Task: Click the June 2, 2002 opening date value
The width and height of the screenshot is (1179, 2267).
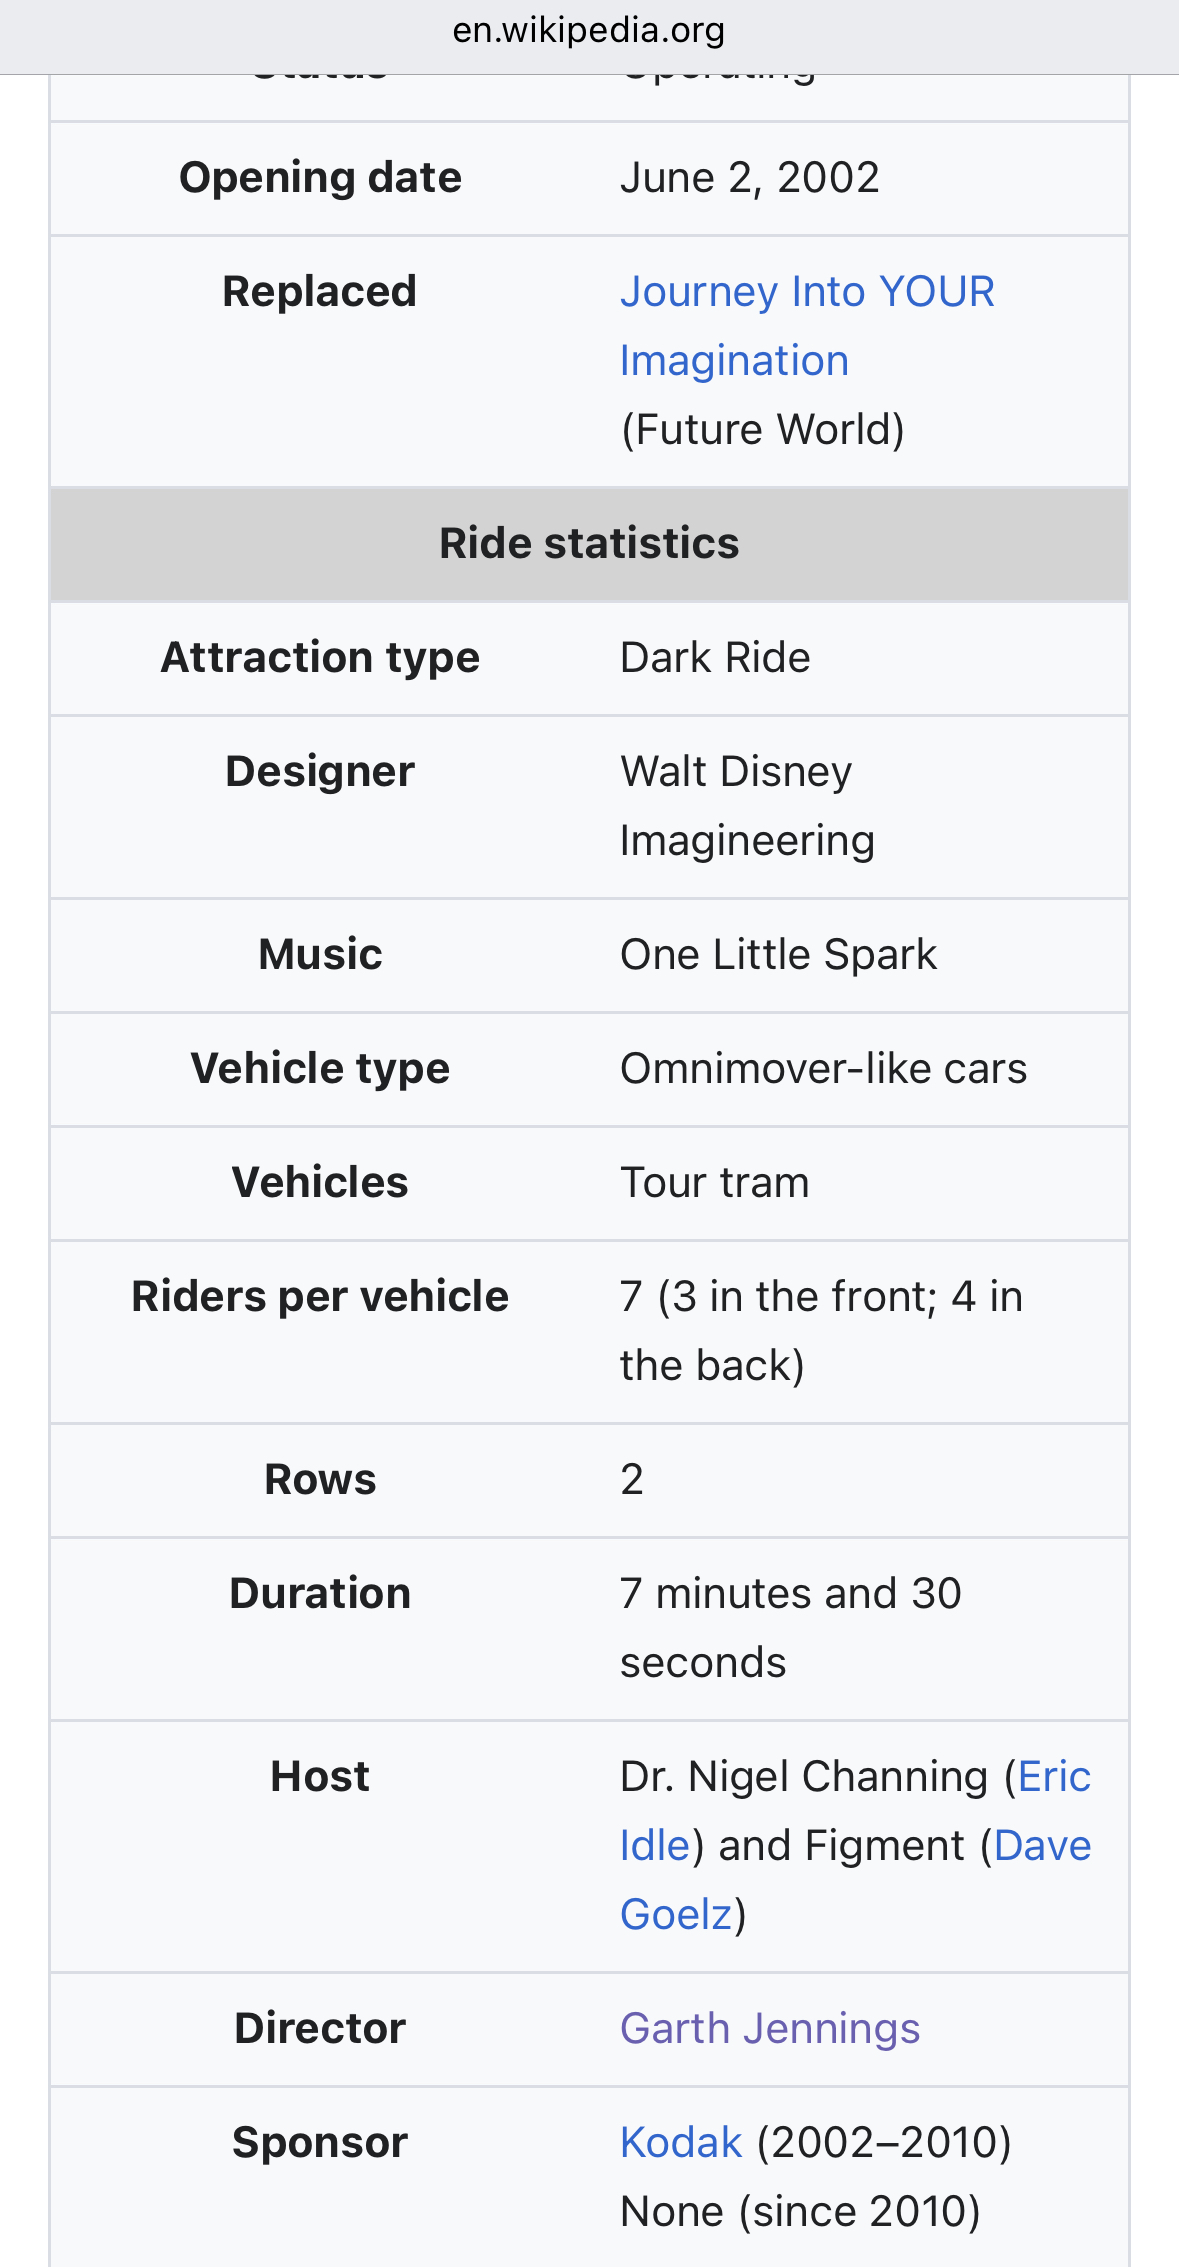Action: point(749,178)
